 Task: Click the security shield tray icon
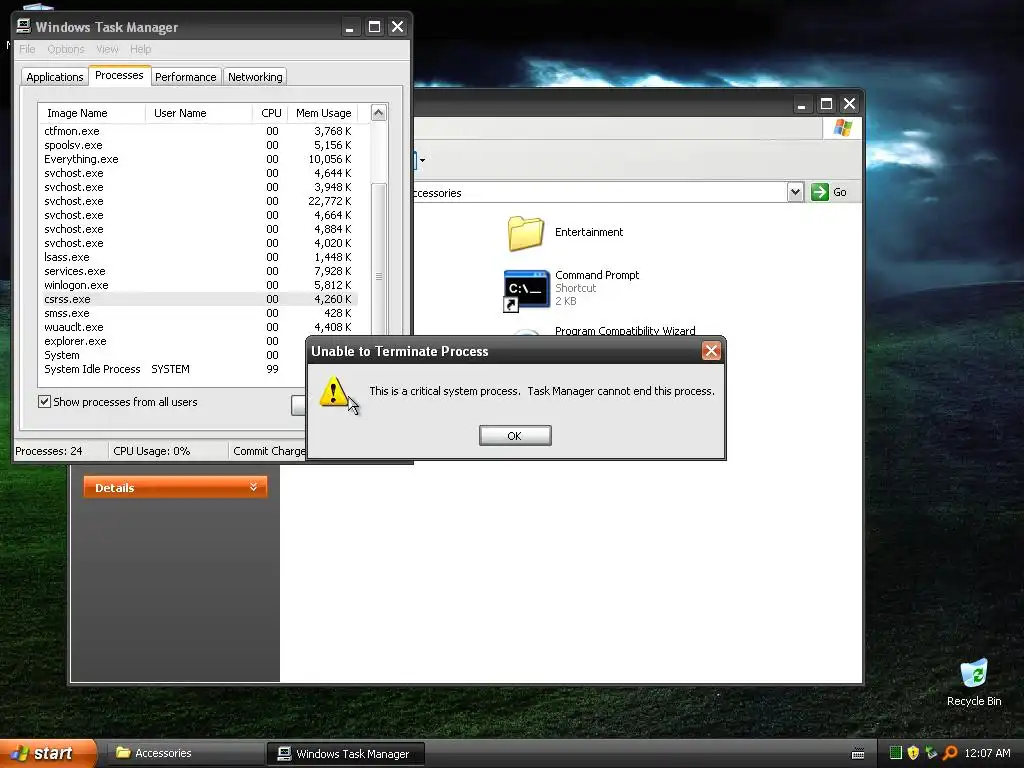(x=913, y=753)
